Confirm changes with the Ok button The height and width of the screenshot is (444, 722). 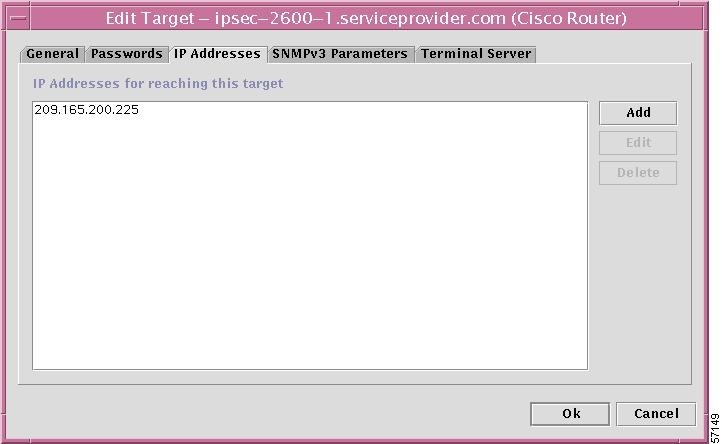(570, 414)
